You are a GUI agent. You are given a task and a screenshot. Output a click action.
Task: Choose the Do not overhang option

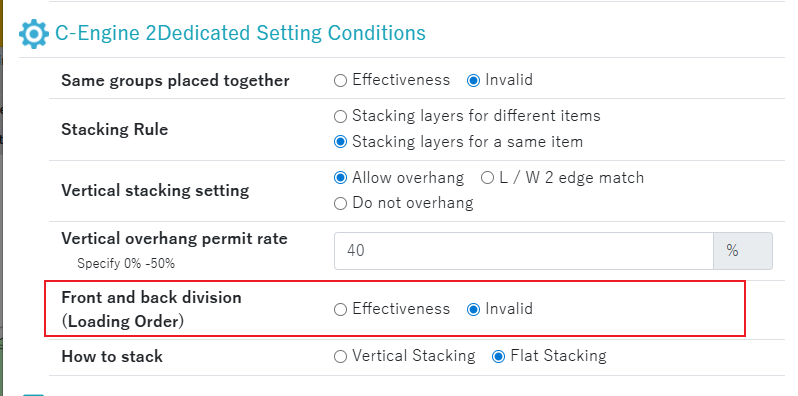(x=340, y=204)
